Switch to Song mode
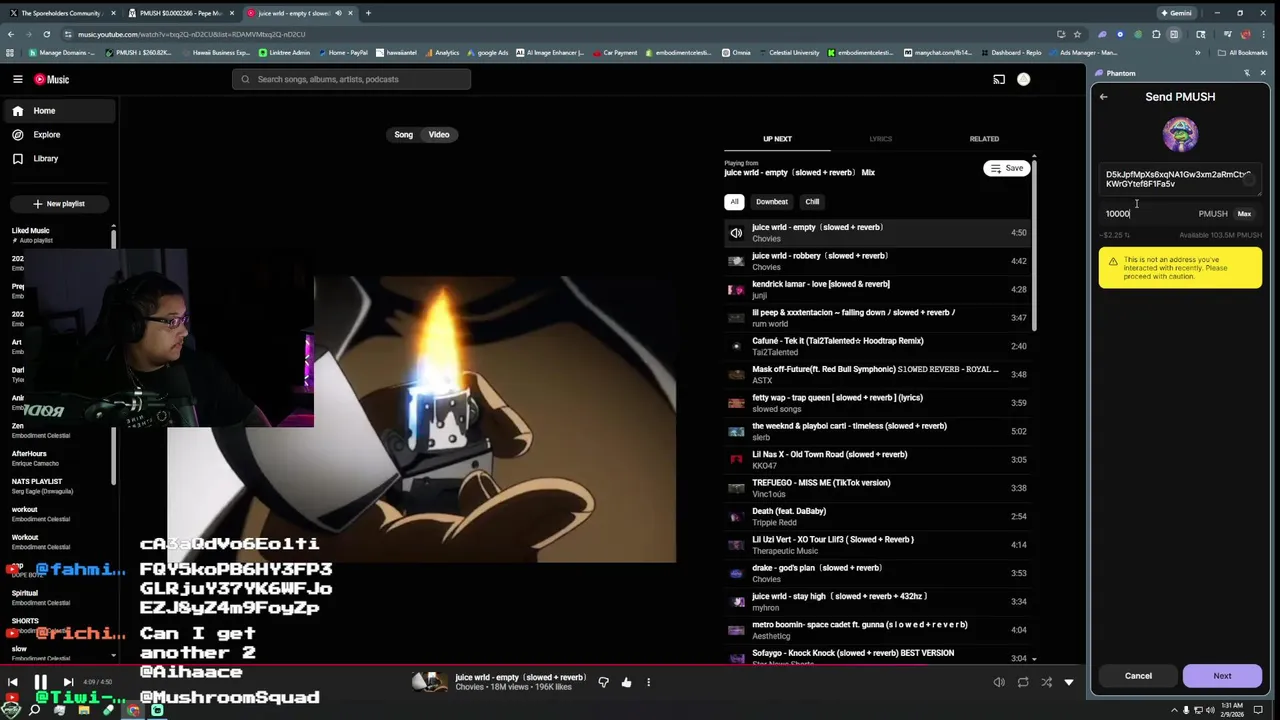The image size is (1280, 720). coord(403,134)
